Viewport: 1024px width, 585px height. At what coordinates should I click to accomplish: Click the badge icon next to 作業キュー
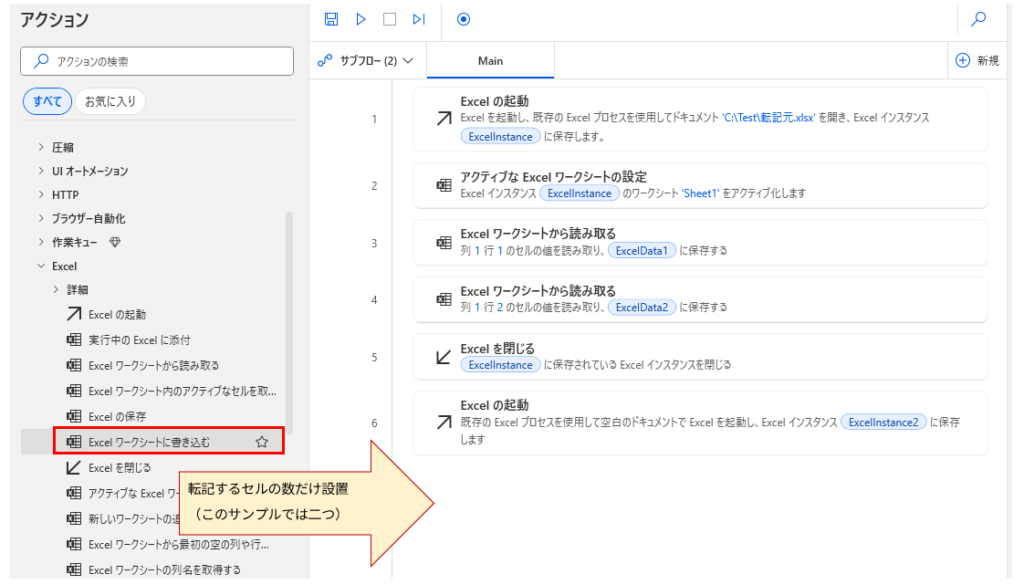point(116,241)
